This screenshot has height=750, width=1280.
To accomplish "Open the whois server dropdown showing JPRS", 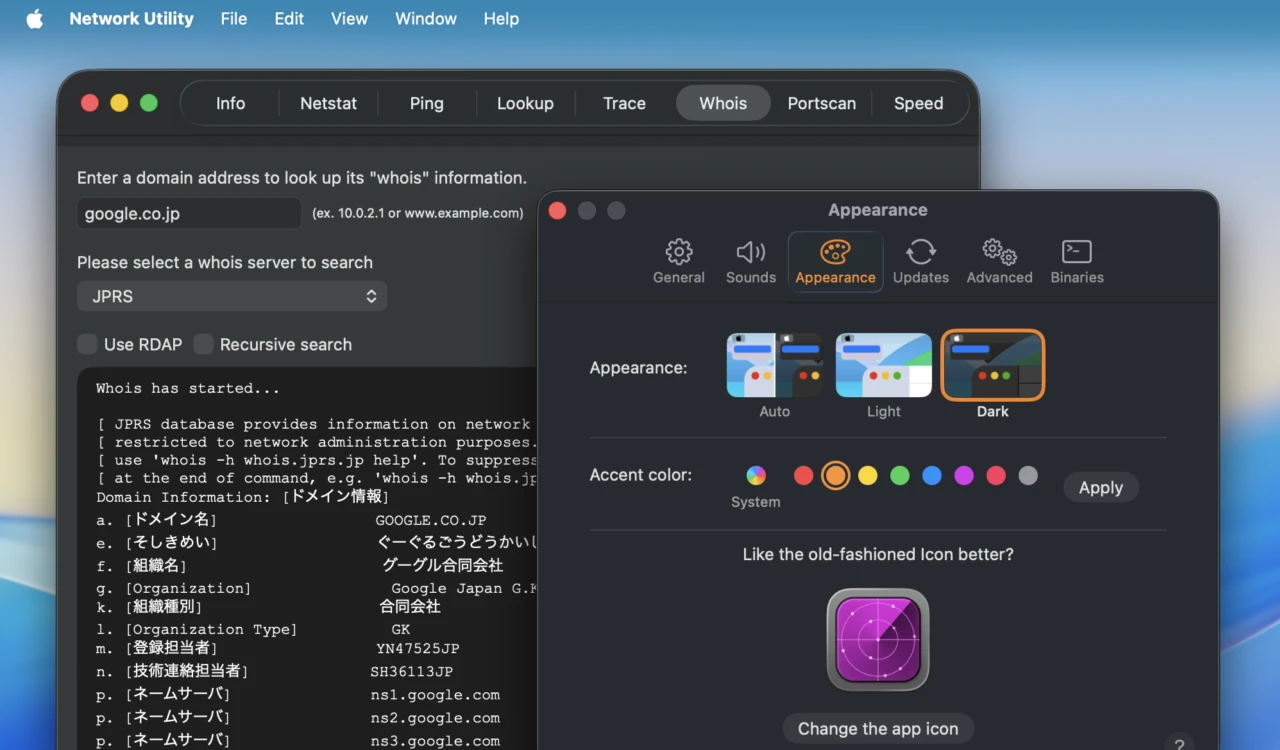I will click(231, 296).
